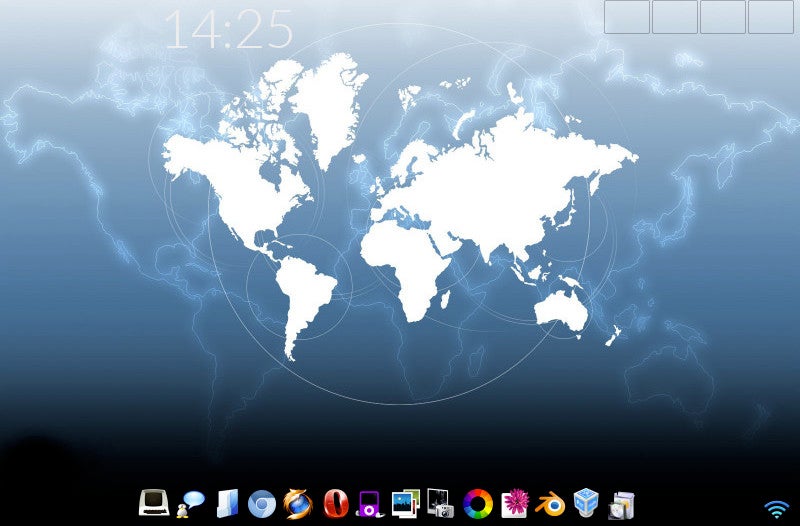Switch to the first workspace box
The image size is (800, 526).
click(x=627, y=17)
